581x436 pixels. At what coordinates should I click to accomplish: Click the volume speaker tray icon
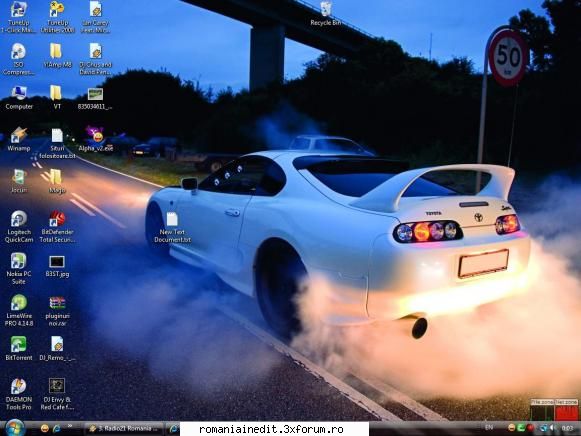point(553,428)
